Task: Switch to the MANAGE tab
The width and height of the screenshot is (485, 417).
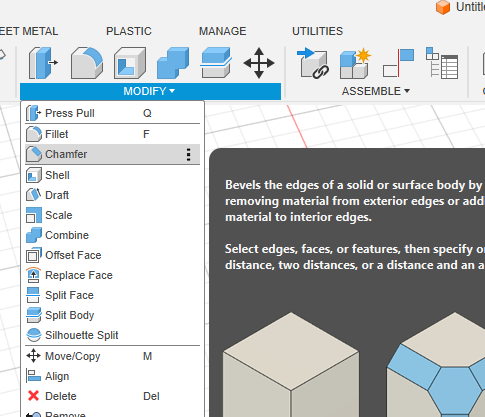Action: click(222, 31)
